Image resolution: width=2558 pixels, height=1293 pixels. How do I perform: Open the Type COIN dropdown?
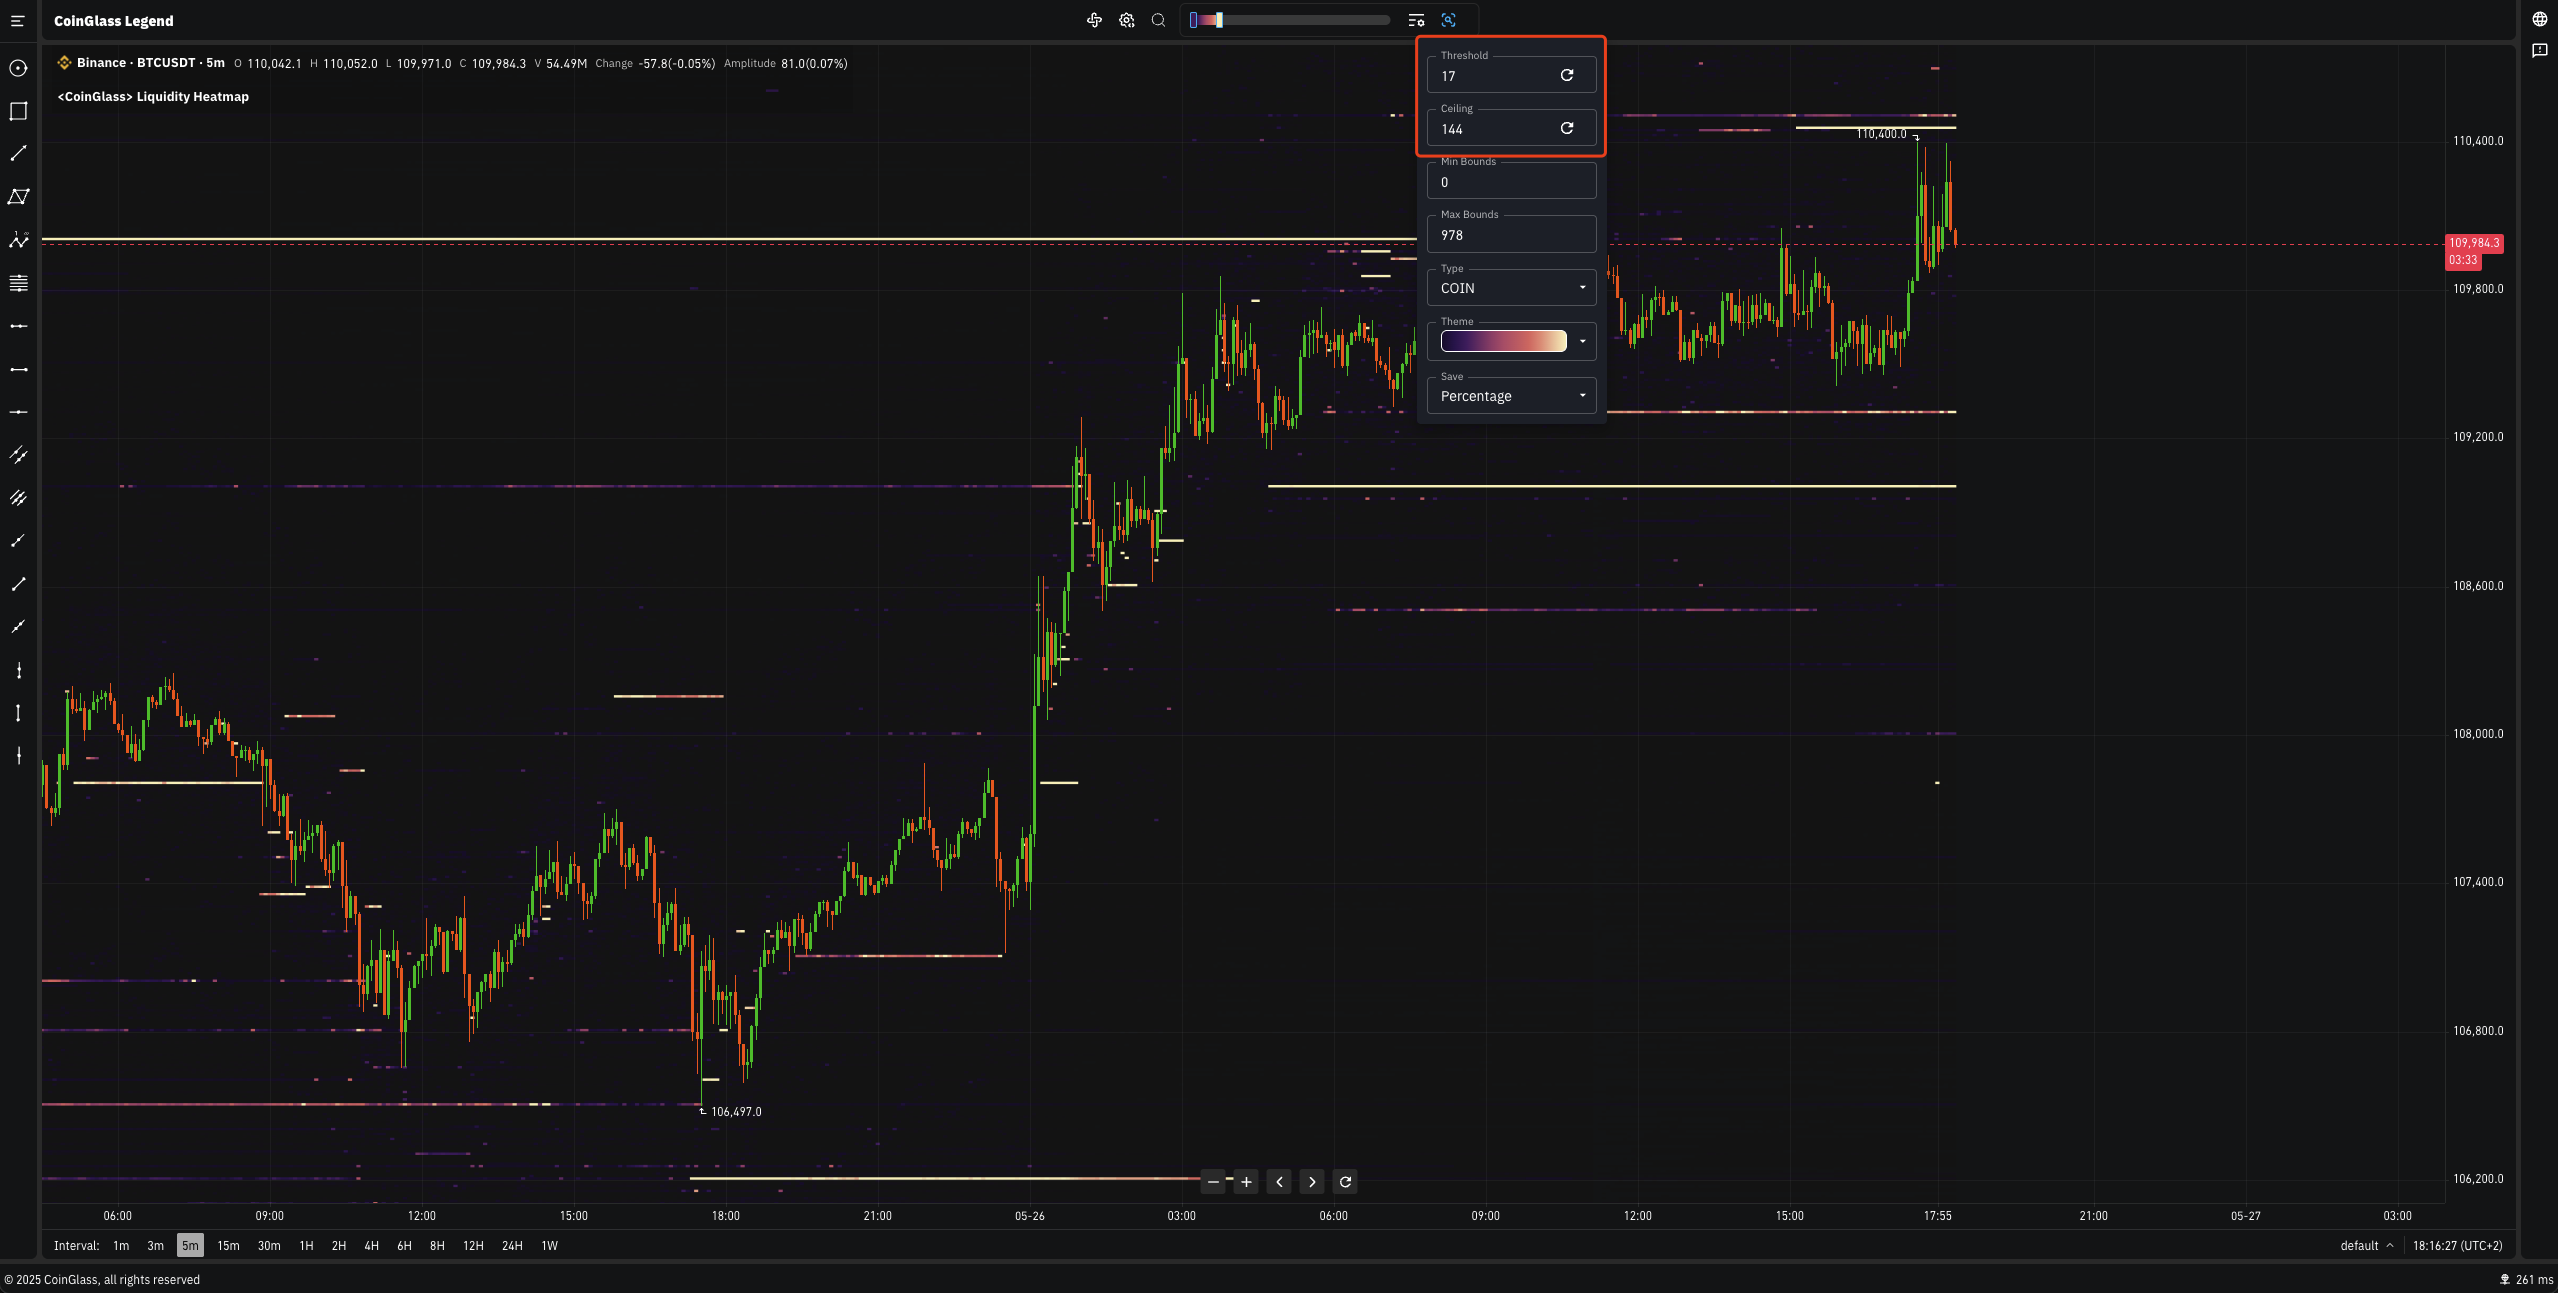pos(1511,288)
